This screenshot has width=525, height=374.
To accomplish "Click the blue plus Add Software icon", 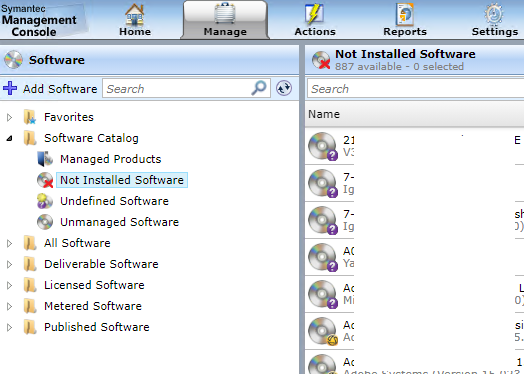I will coord(10,88).
